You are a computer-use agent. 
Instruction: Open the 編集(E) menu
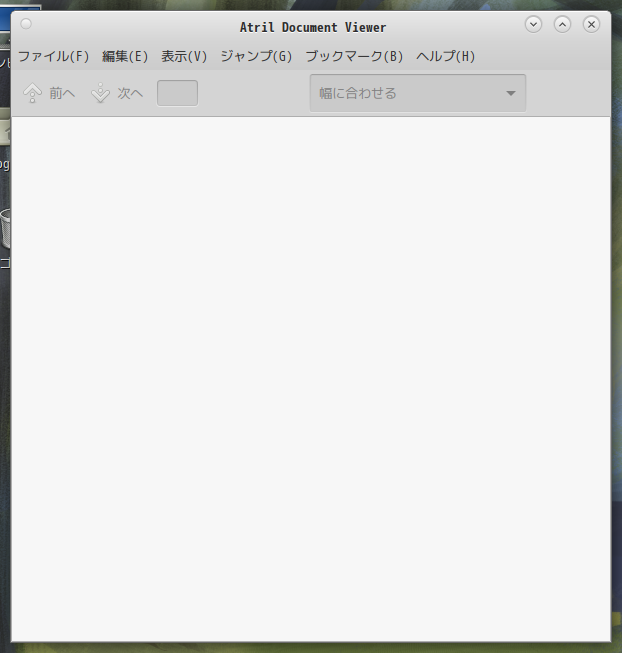pyautogui.click(x=125, y=56)
